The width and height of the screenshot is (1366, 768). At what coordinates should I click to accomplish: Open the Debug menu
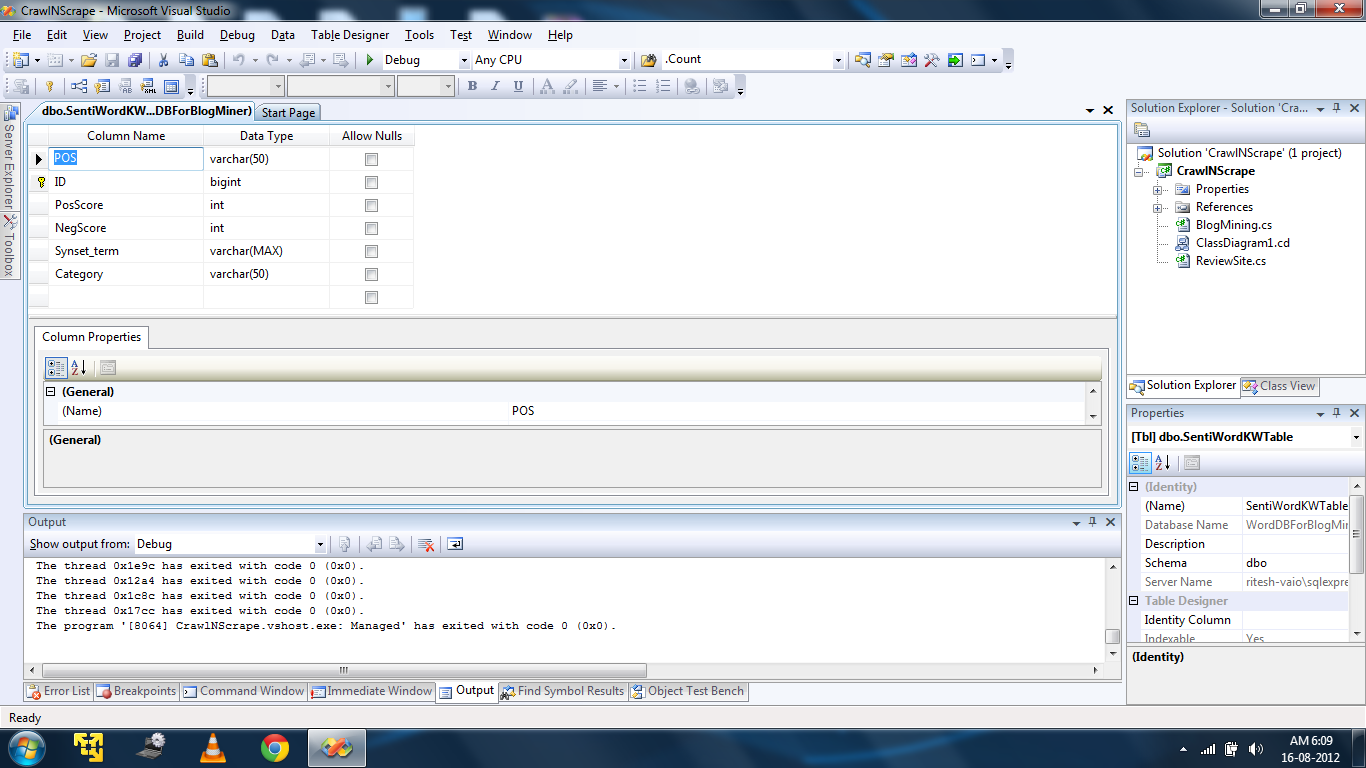coord(237,35)
